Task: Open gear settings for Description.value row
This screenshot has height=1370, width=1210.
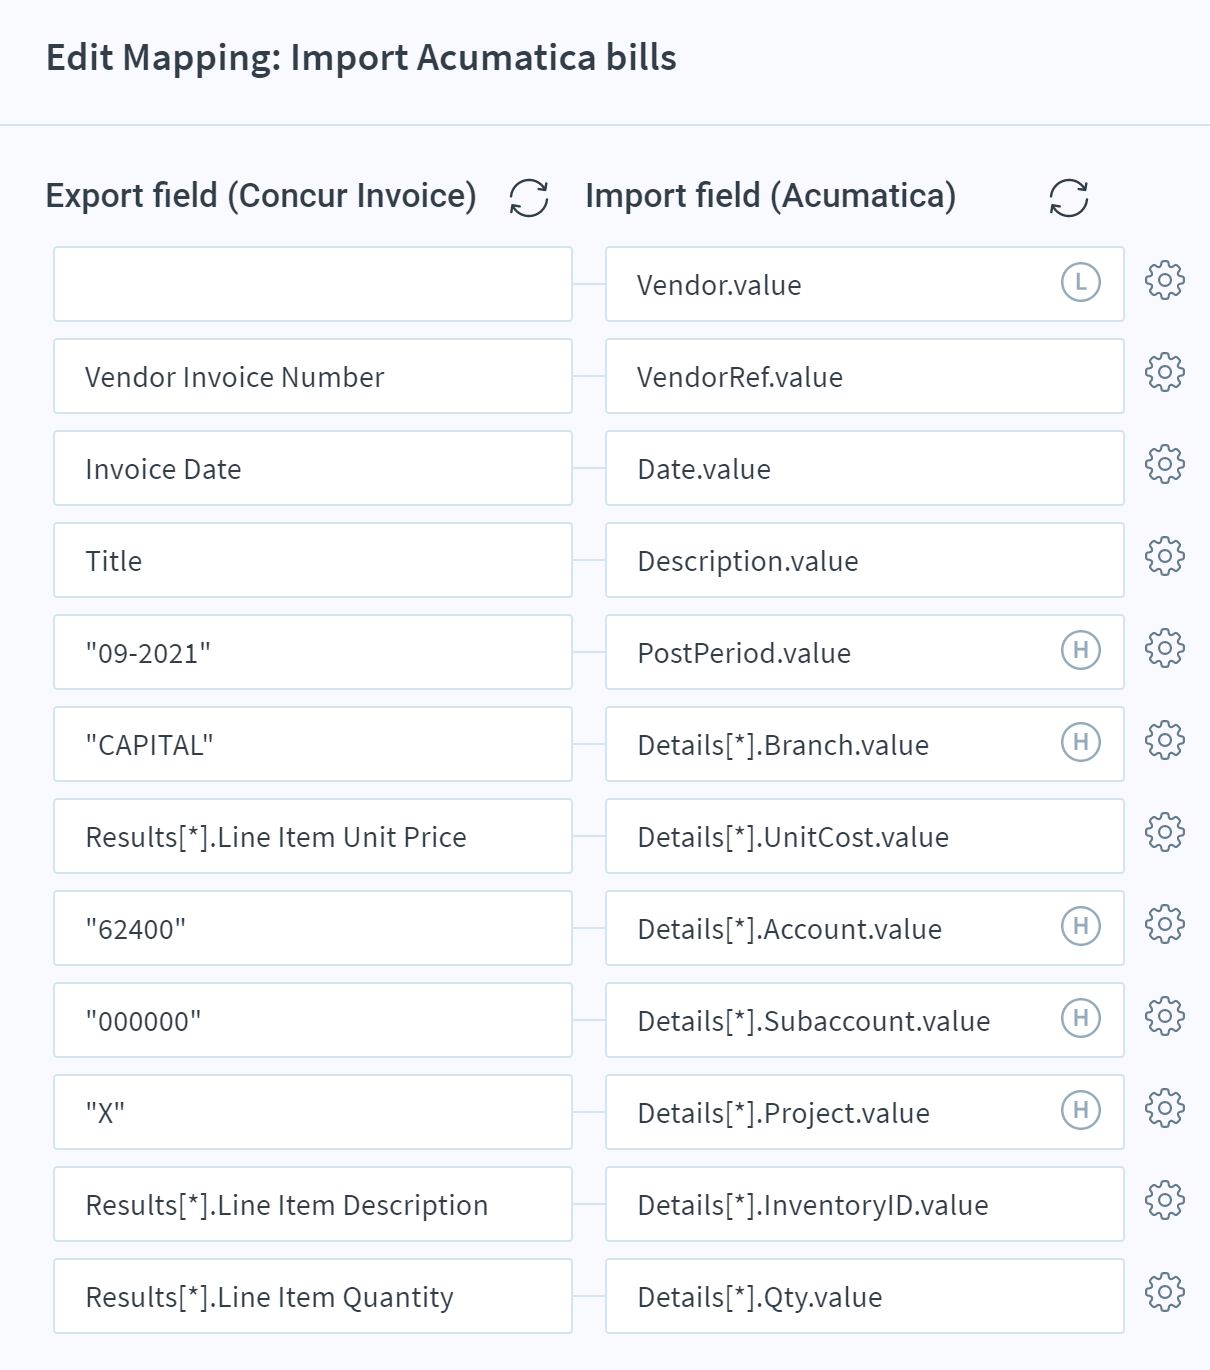Action: coord(1165,557)
